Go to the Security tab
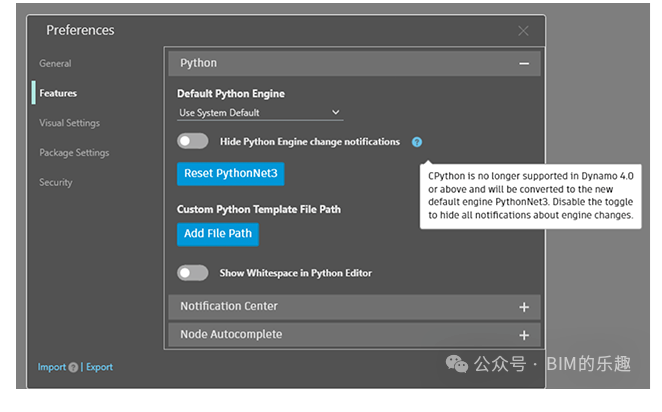The height and width of the screenshot is (412, 662). click(56, 182)
